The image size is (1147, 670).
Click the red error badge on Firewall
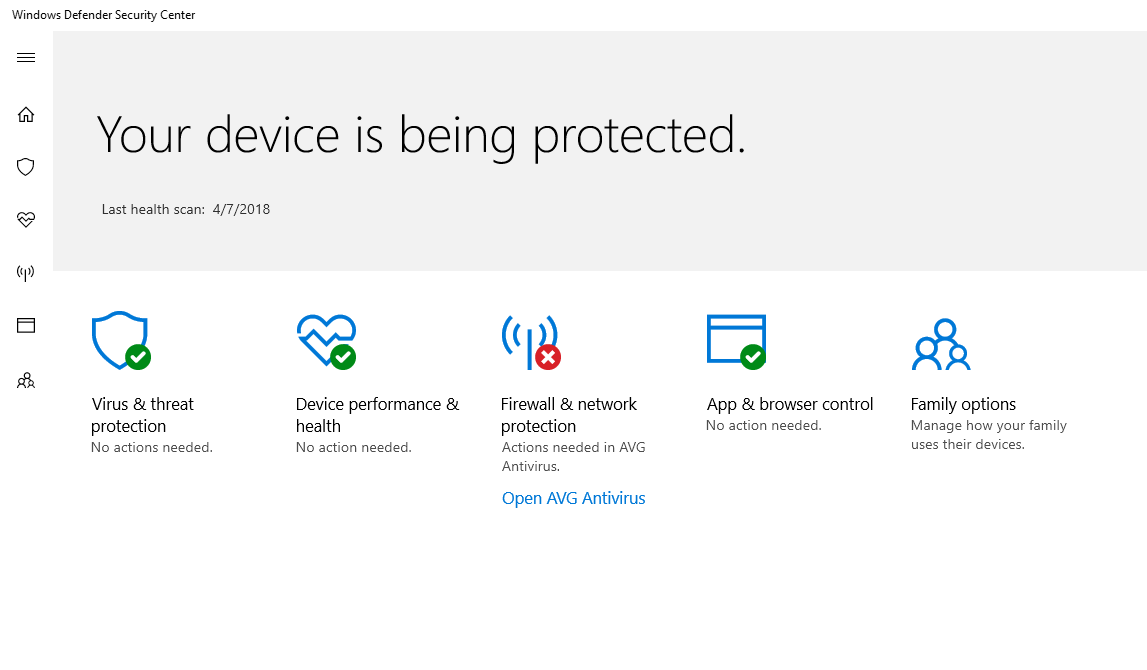point(548,357)
